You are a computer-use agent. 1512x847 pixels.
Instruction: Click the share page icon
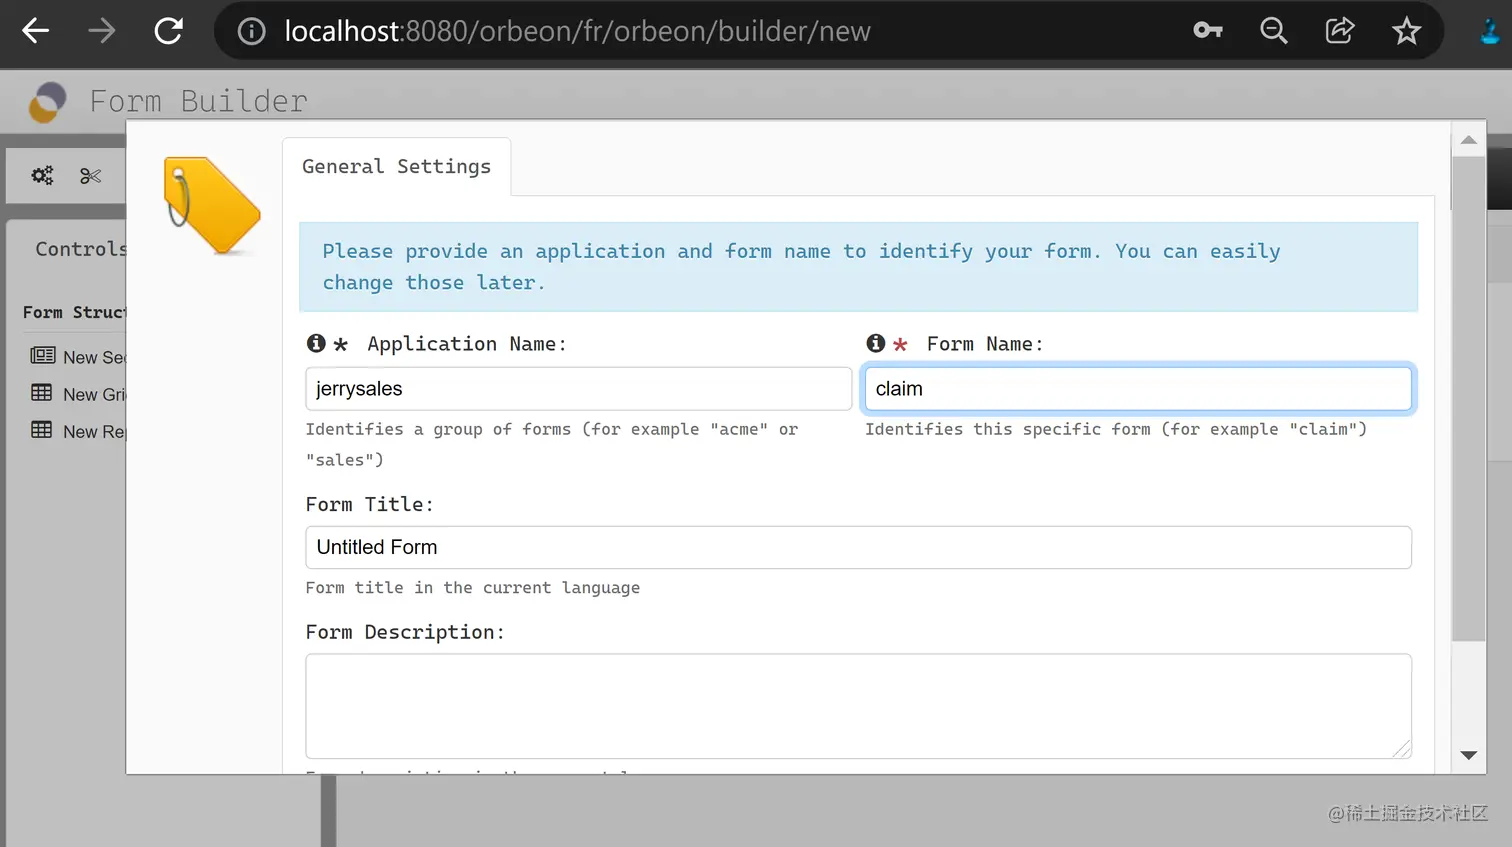(1340, 30)
